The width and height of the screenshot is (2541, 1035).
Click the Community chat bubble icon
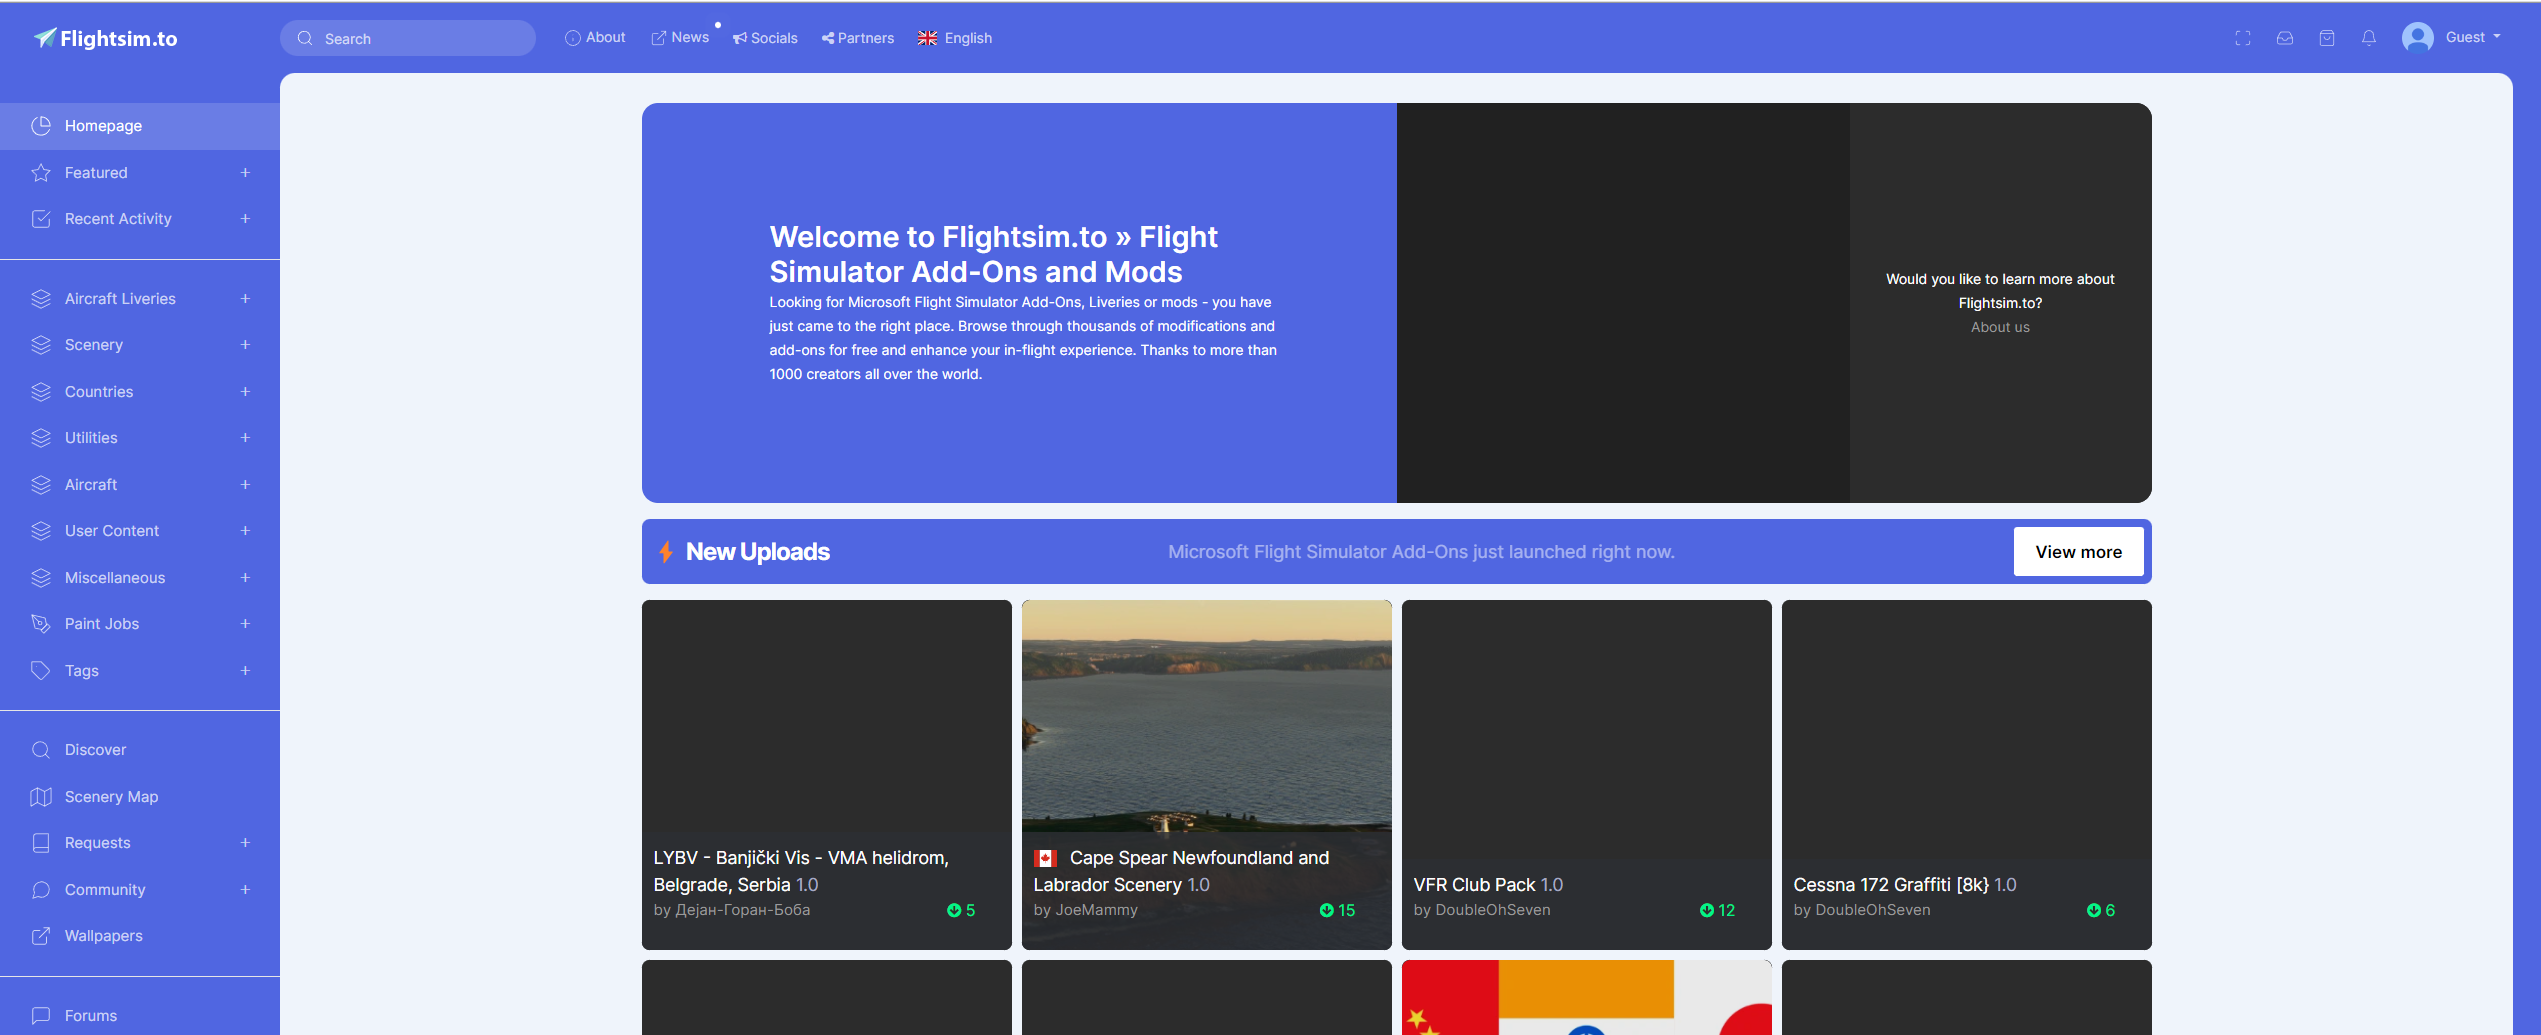click(x=41, y=890)
